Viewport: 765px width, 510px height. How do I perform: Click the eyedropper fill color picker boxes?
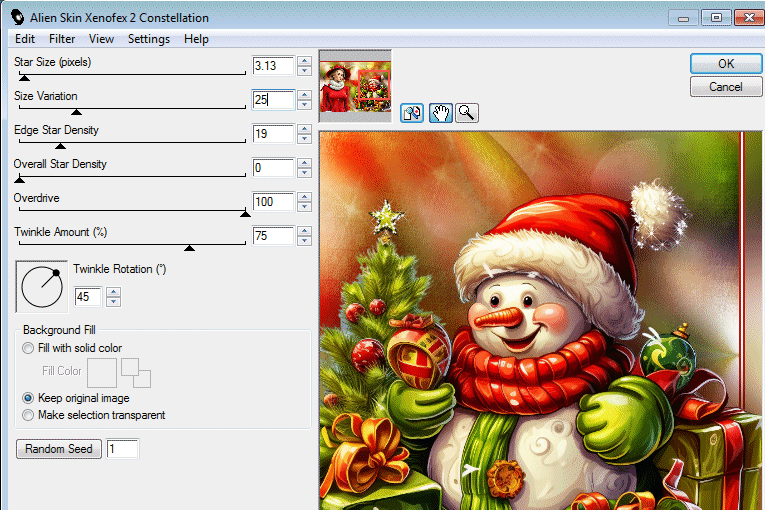click(x=136, y=373)
